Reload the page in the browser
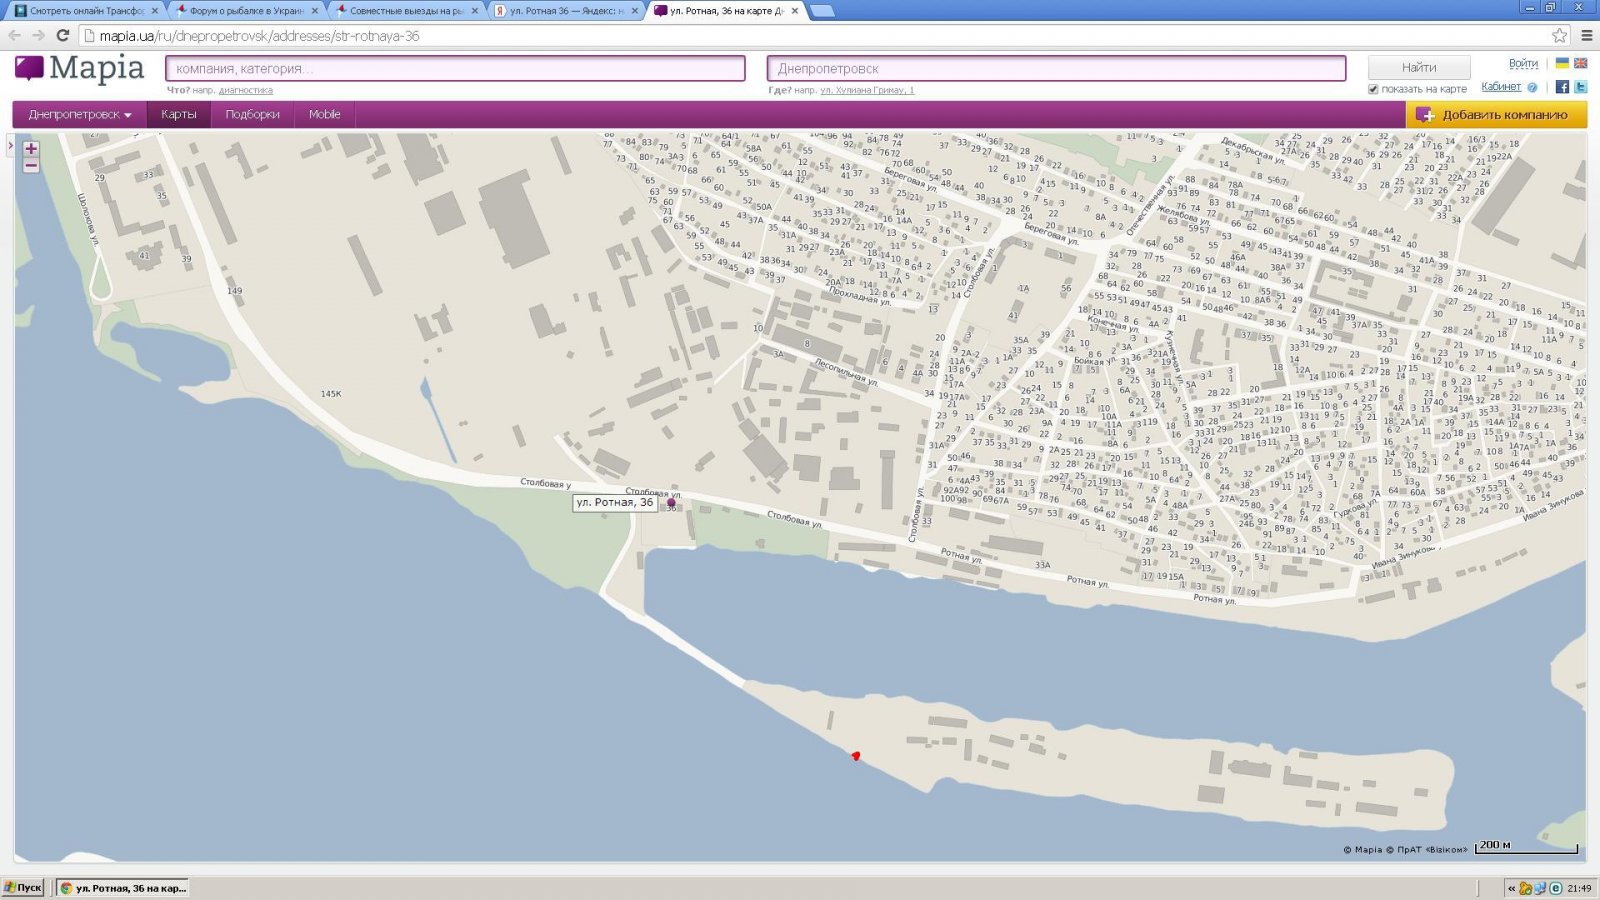The image size is (1600, 900). click(62, 35)
